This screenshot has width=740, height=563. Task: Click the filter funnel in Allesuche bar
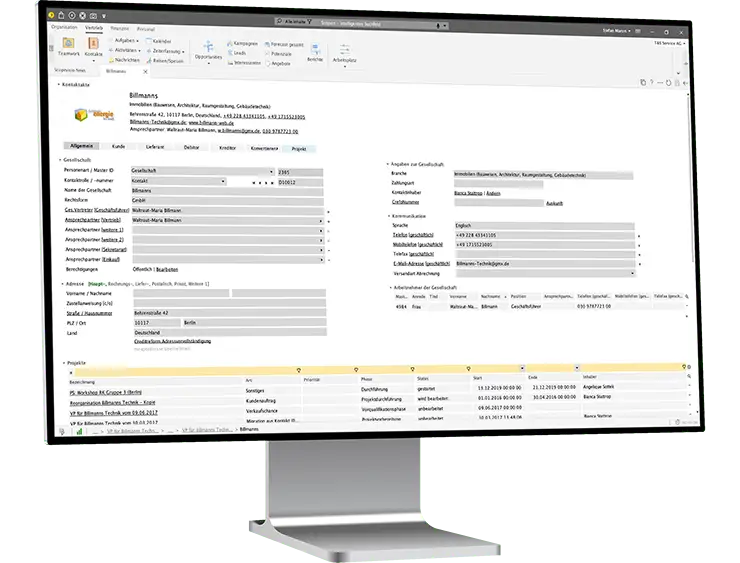[310, 22]
